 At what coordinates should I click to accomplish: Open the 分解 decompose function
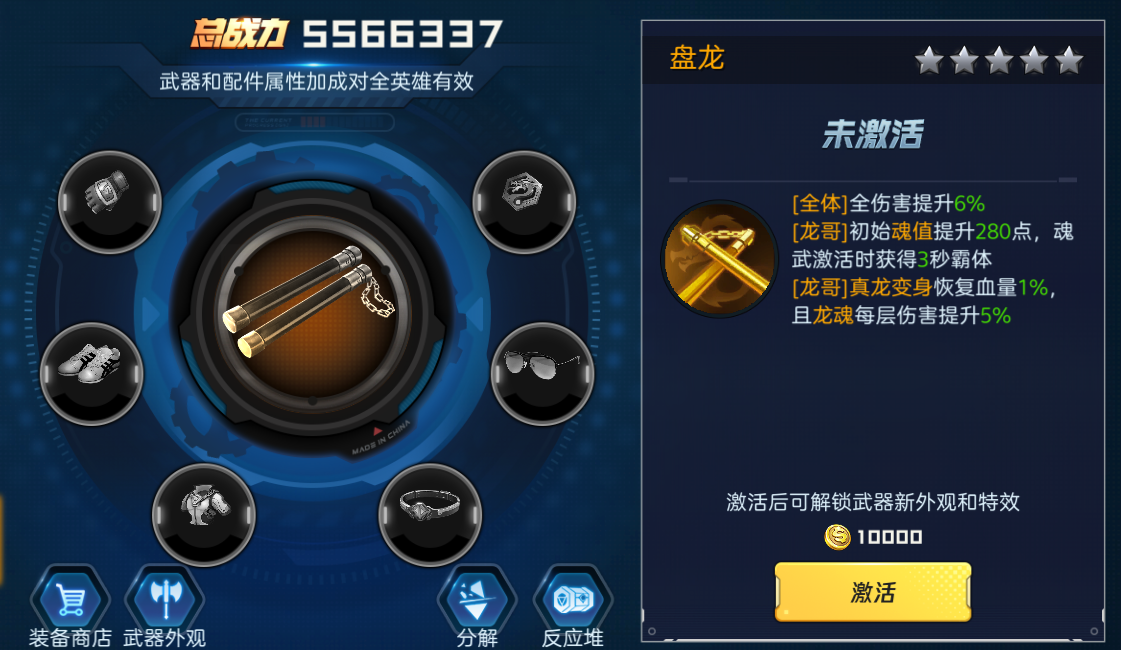[477, 606]
